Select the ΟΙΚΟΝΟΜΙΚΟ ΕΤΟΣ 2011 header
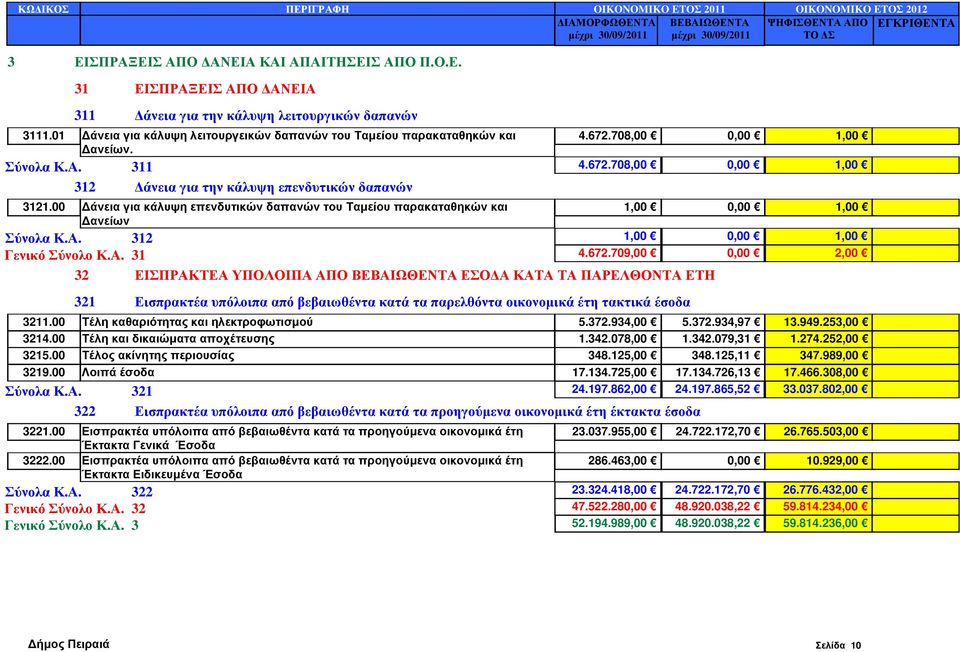Viewport: 960px width, 652px height. coord(659,9)
